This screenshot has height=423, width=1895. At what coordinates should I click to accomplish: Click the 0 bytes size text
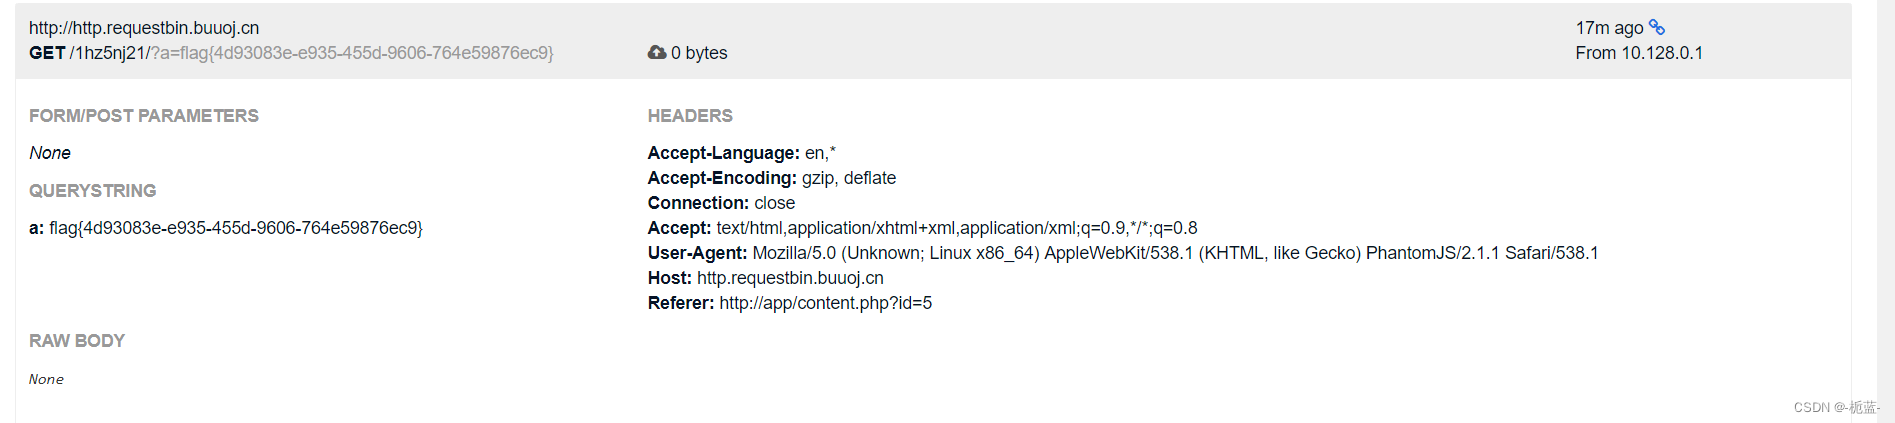click(699, 53)
